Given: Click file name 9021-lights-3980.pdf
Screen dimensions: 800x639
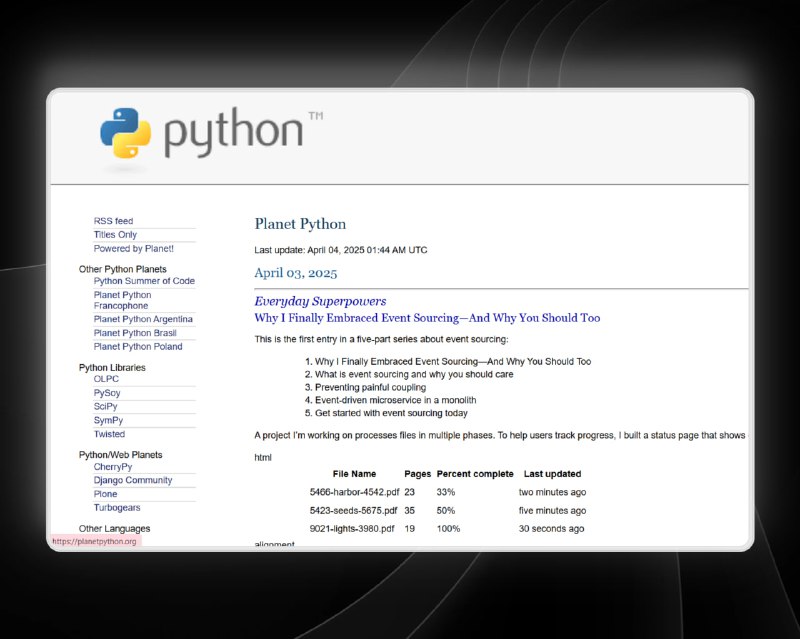Looking at the screenshot, I should coord(352,529).
